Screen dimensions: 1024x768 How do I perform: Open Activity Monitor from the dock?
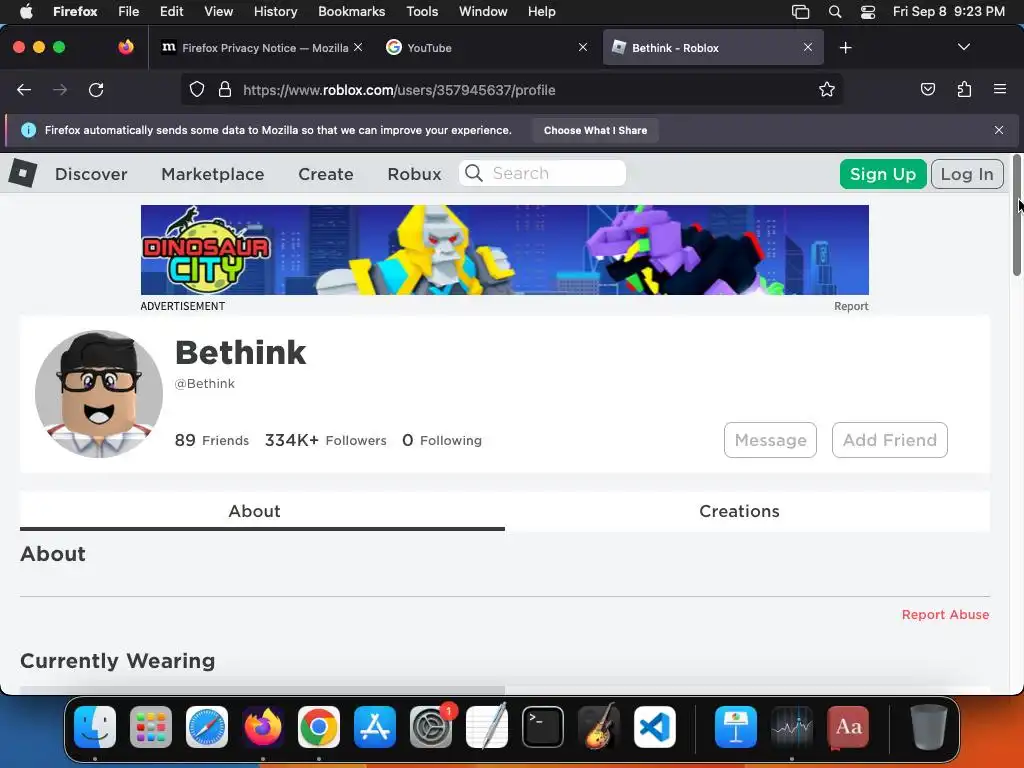click(x=792, y=727)
